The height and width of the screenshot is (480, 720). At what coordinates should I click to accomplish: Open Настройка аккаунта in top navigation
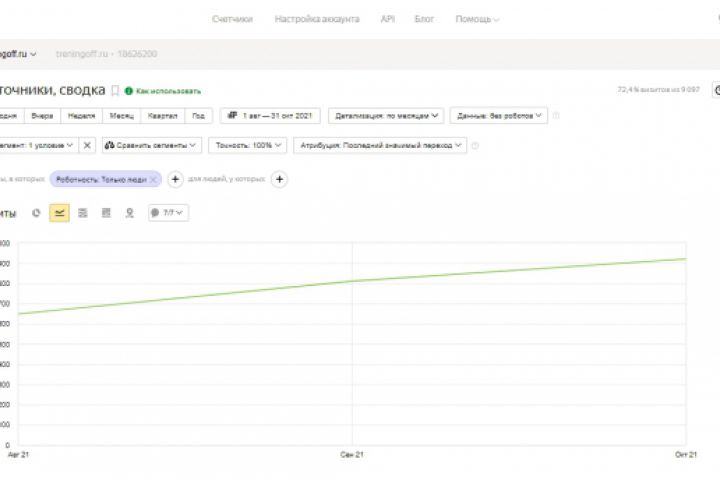(317, 19)
